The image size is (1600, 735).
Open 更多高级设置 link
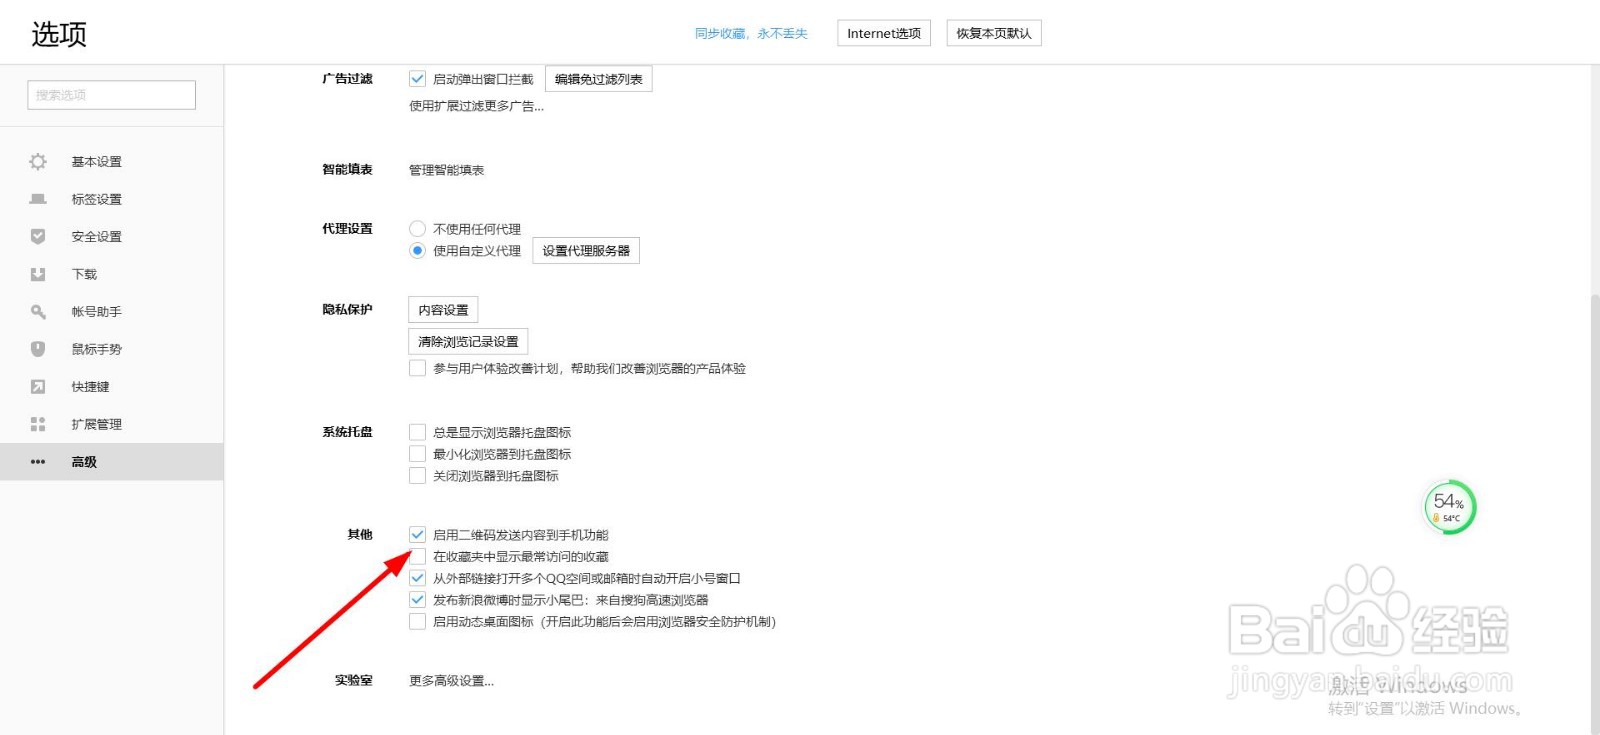coord(451,681)
